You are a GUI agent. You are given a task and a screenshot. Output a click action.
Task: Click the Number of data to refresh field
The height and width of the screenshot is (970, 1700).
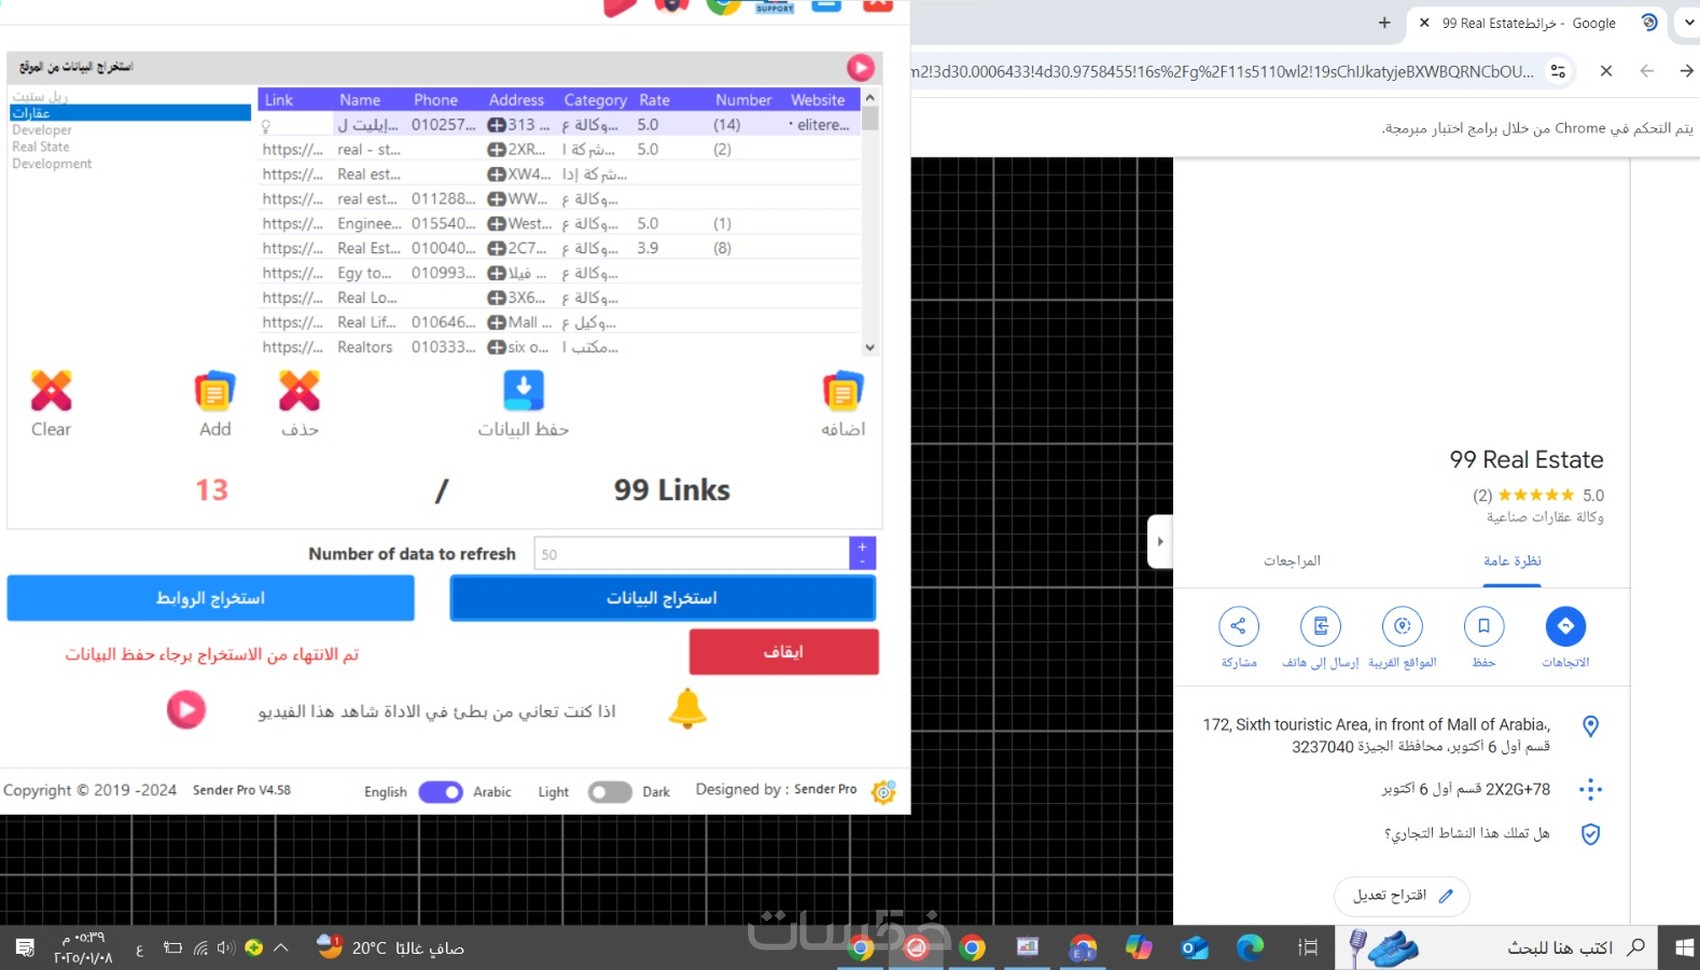pyautogui.click(x=691, y=554)
